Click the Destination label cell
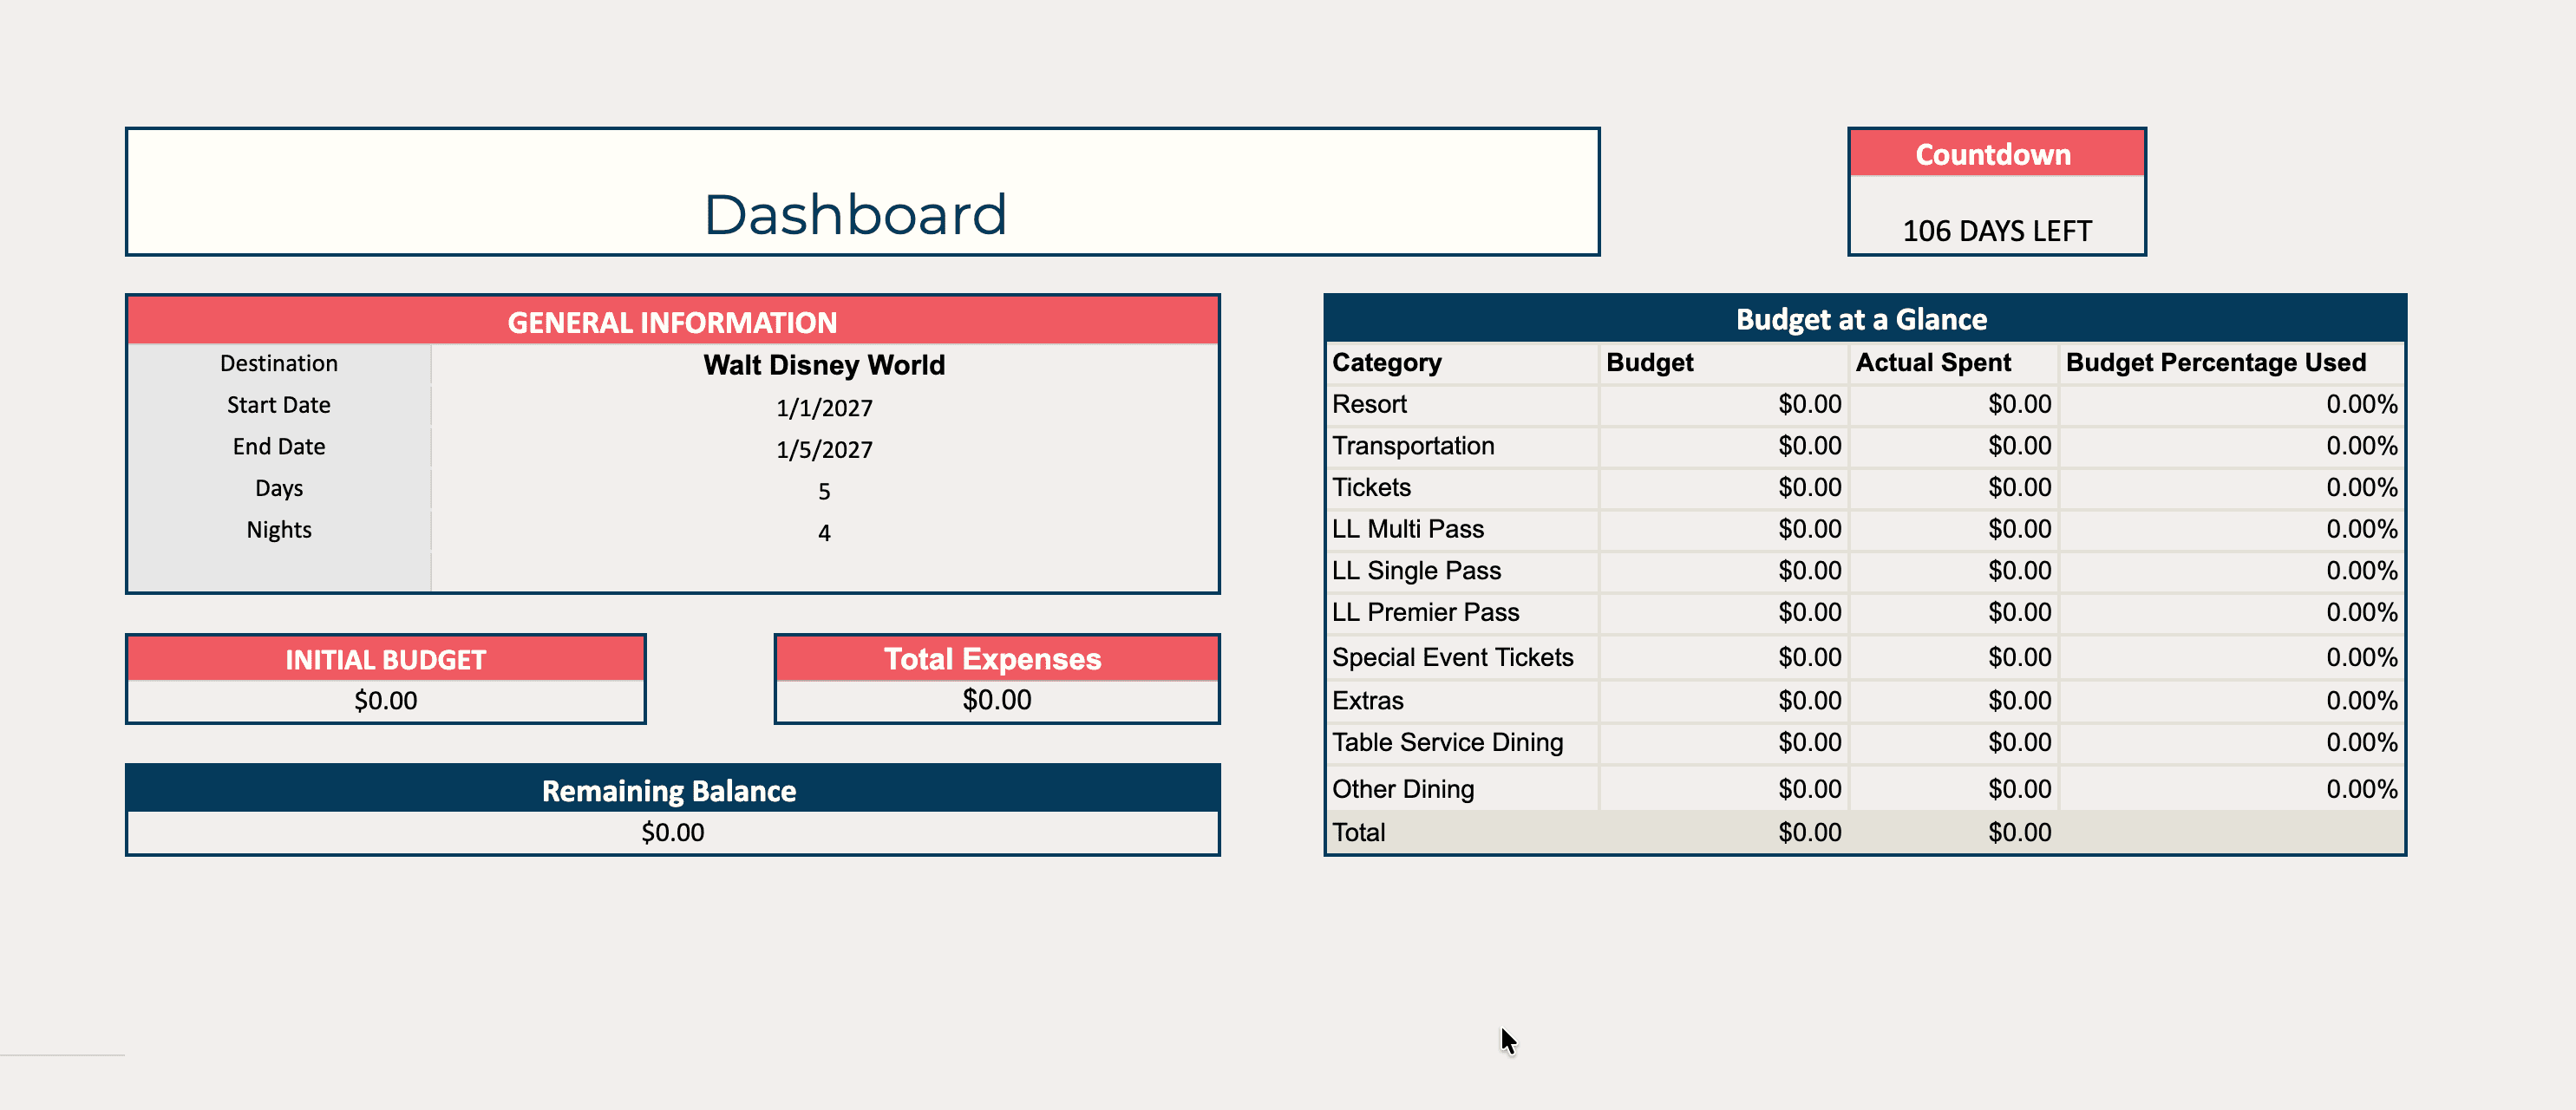Screen dimensions: 2576x1110 click(279, 363)
